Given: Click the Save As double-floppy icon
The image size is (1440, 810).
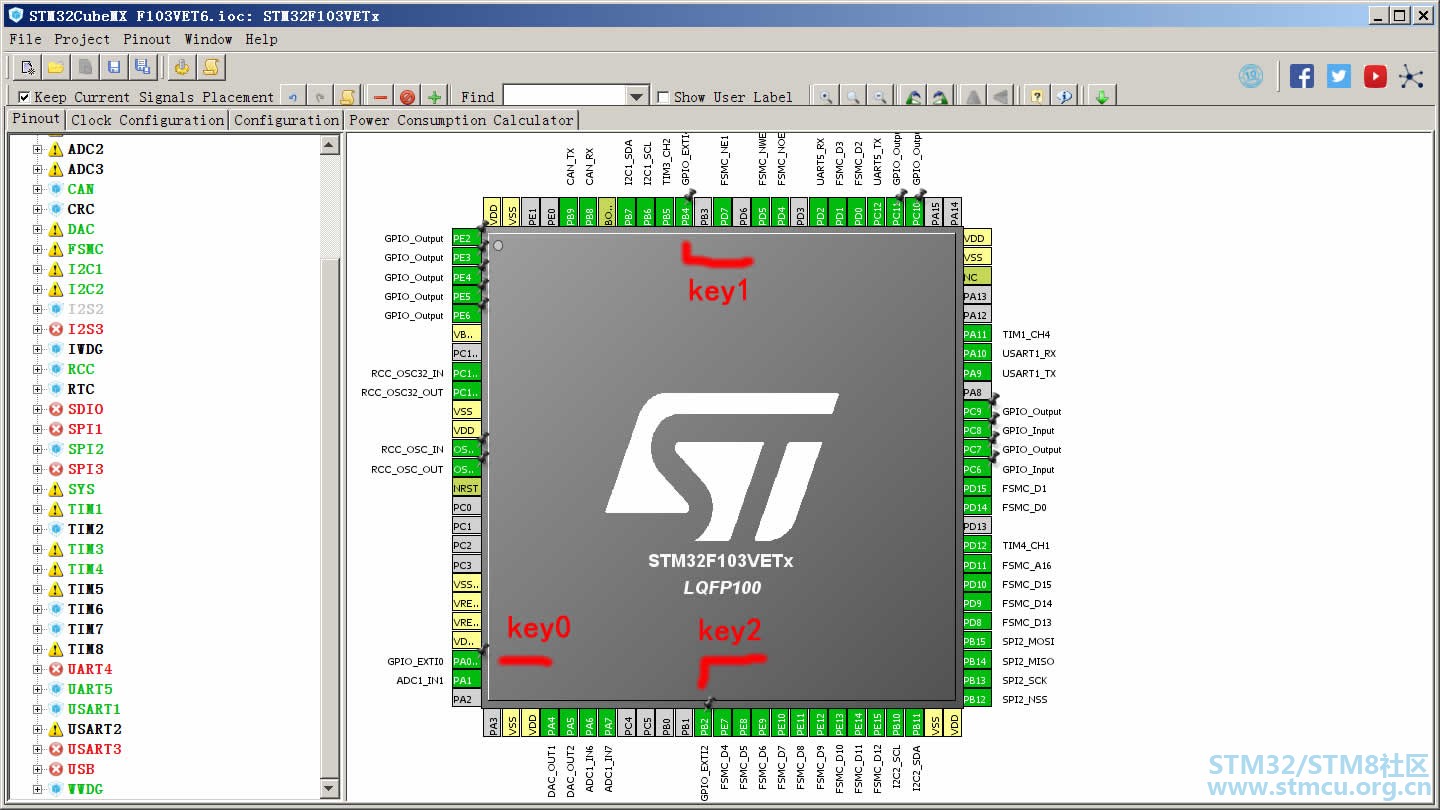Looking at the screenshot, I should coord(142,67).
